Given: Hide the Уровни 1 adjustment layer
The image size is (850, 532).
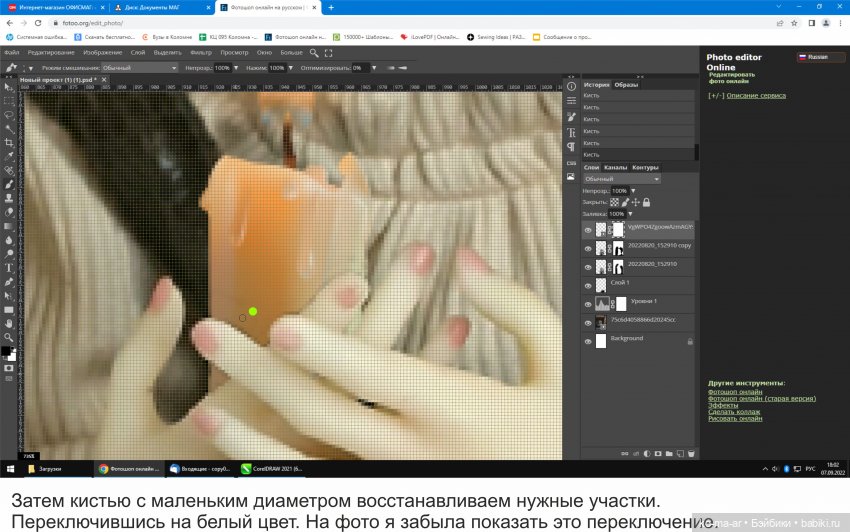Looking at the screenshot, I should 588,304.
